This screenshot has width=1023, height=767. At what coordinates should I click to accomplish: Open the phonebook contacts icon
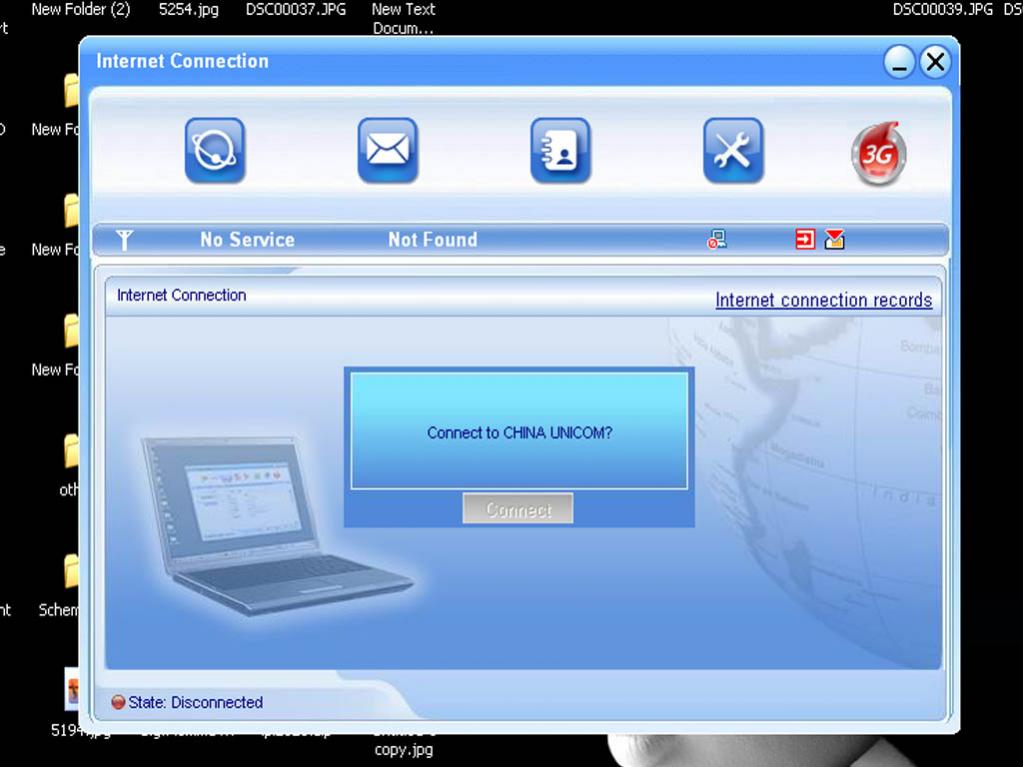560,150
